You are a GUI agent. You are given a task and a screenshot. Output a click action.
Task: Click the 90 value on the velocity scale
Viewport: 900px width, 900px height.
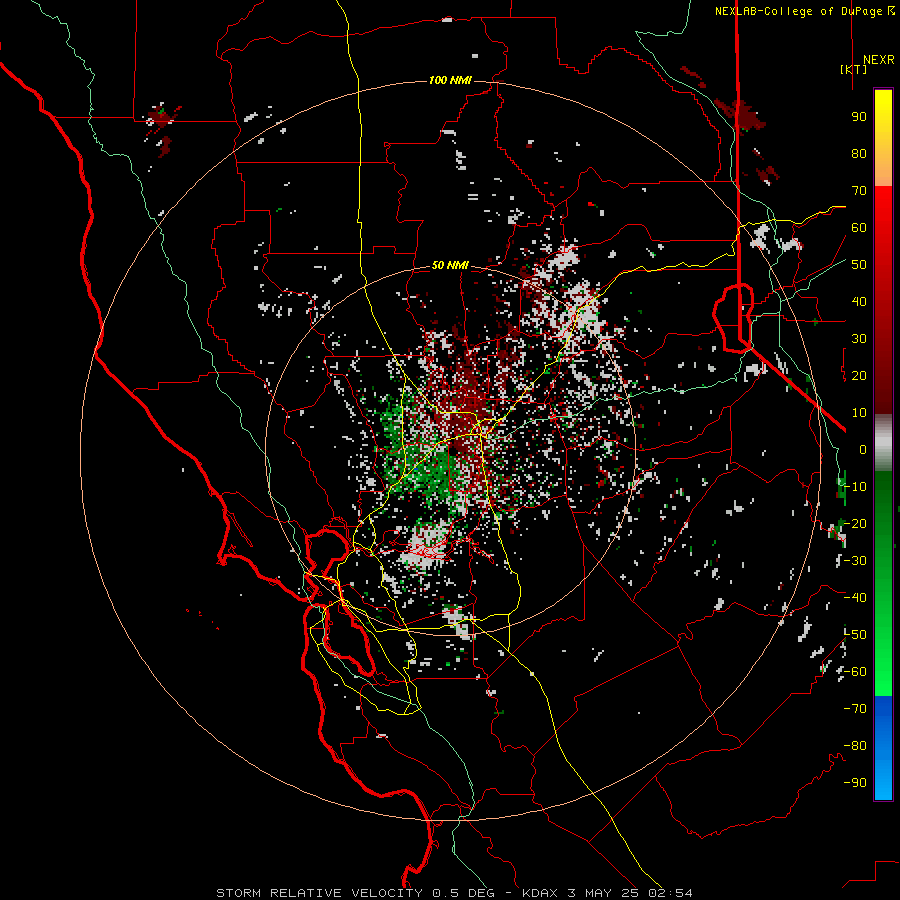tap(859, 117)
